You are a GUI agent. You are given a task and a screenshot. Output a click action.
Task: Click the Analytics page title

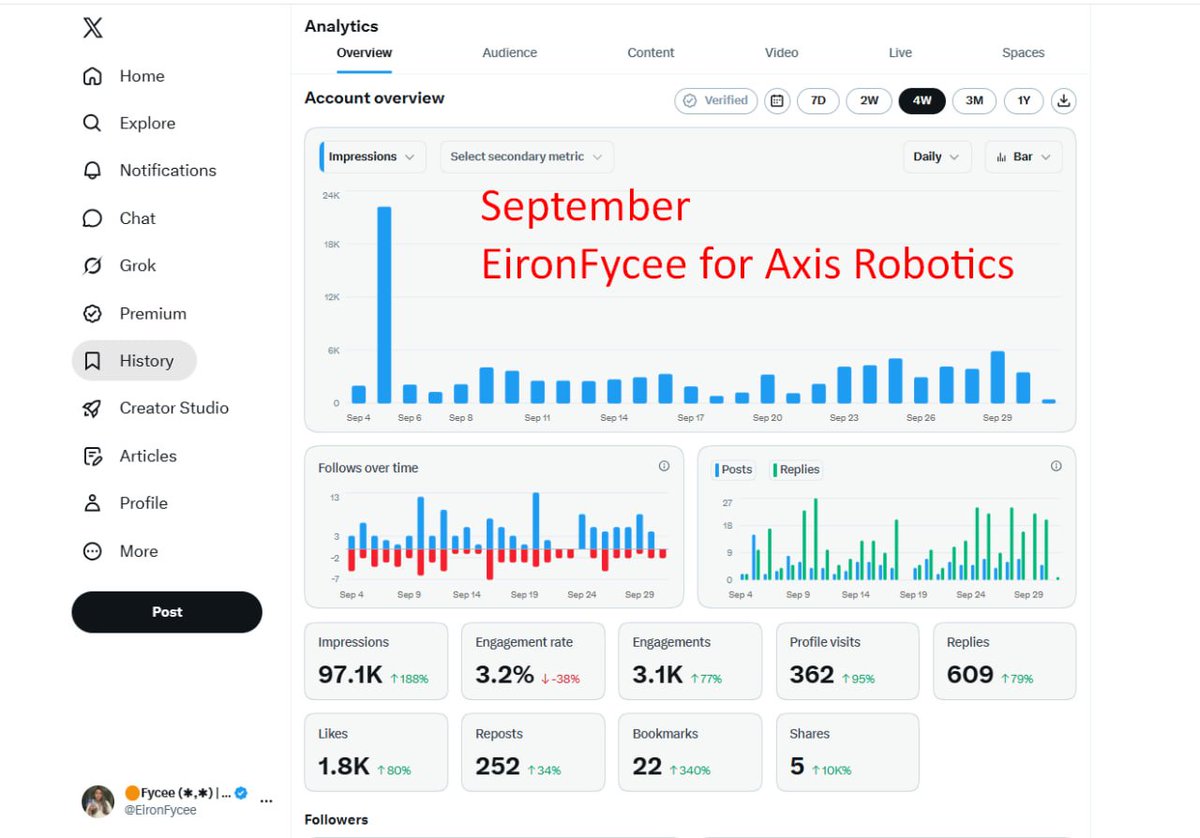[x=341, y=26]
